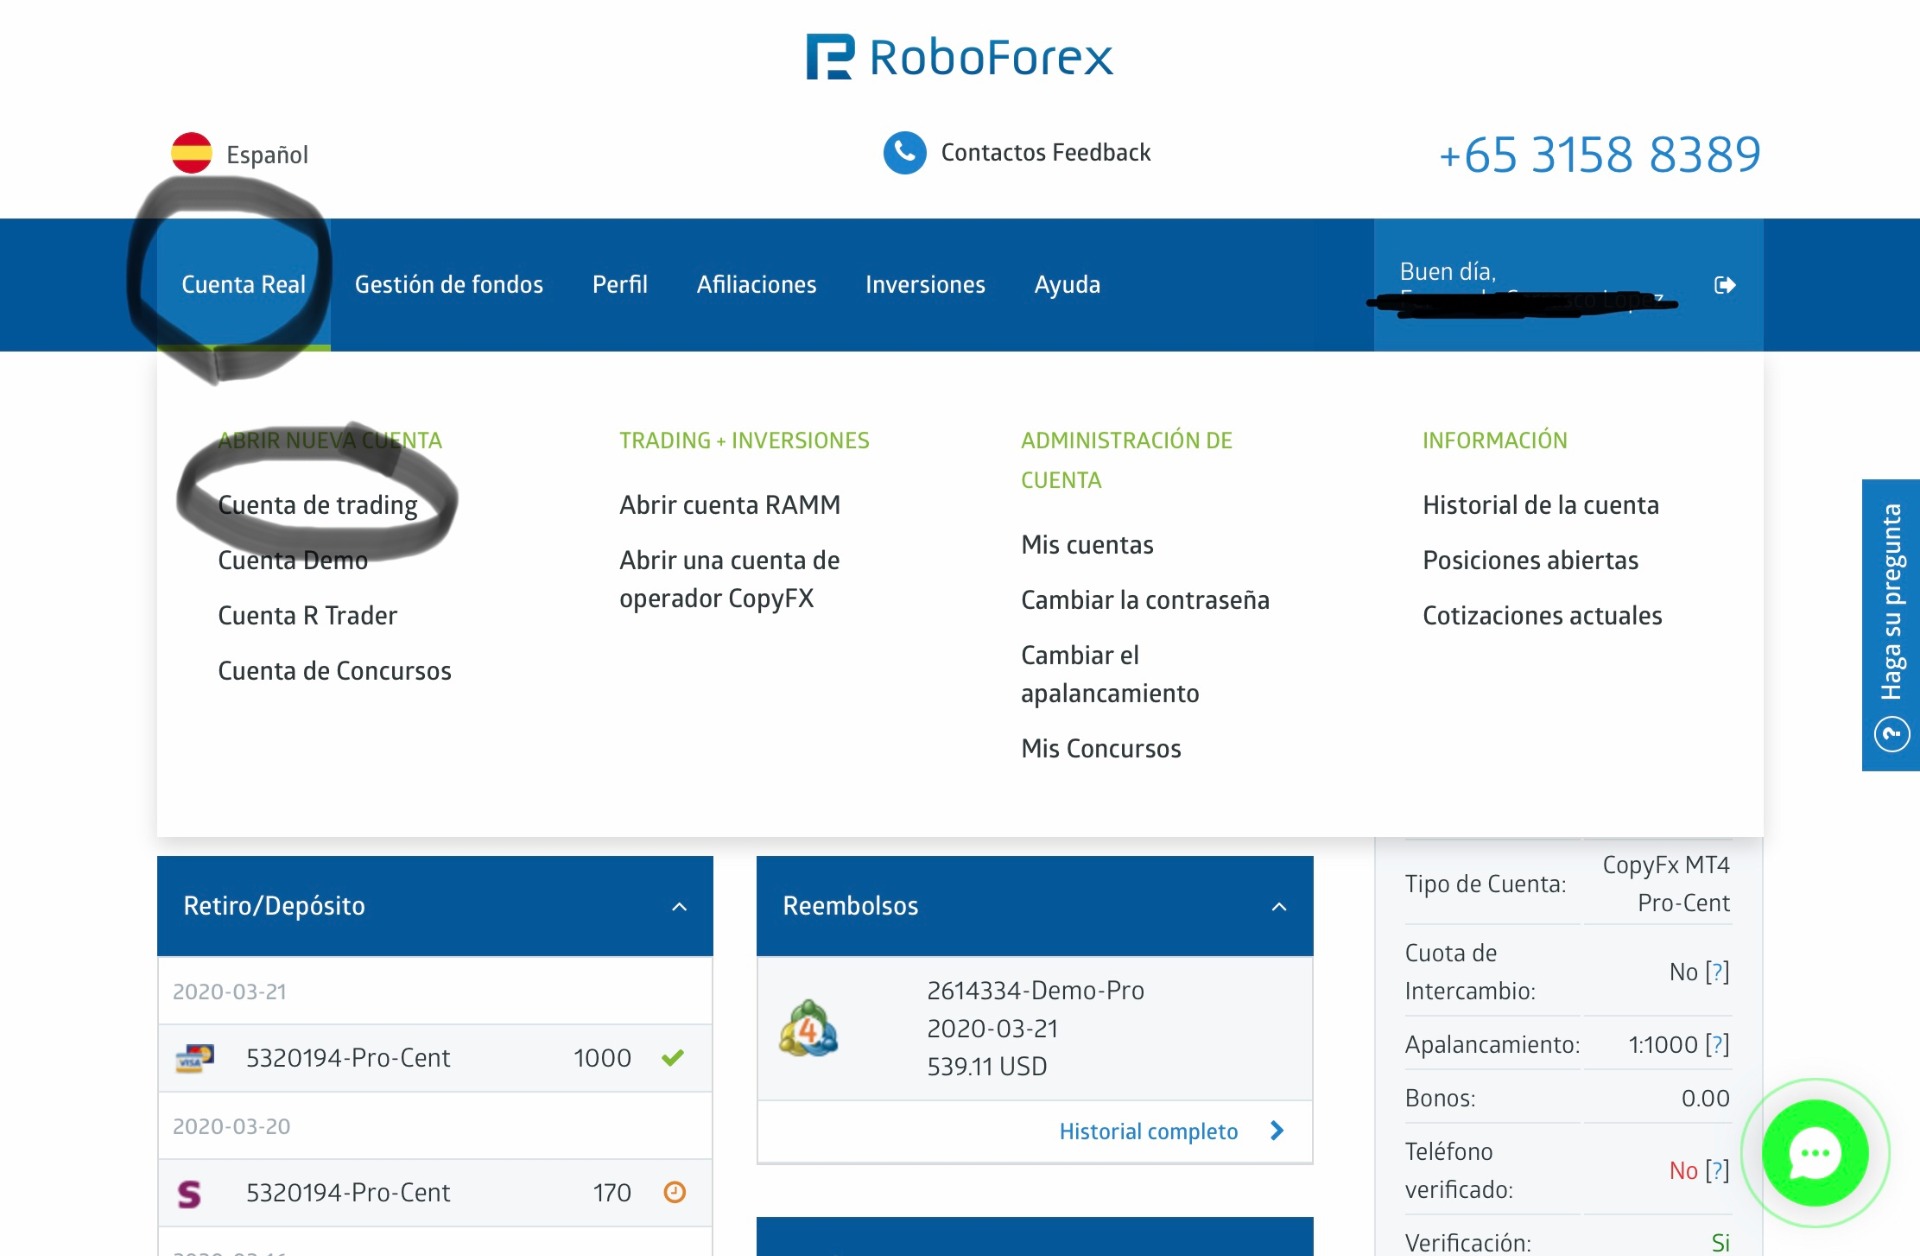Open Cambiar el apalancamiento
The image size is (1920, 1256).
pyautogui.click(x=1110, y=674)
